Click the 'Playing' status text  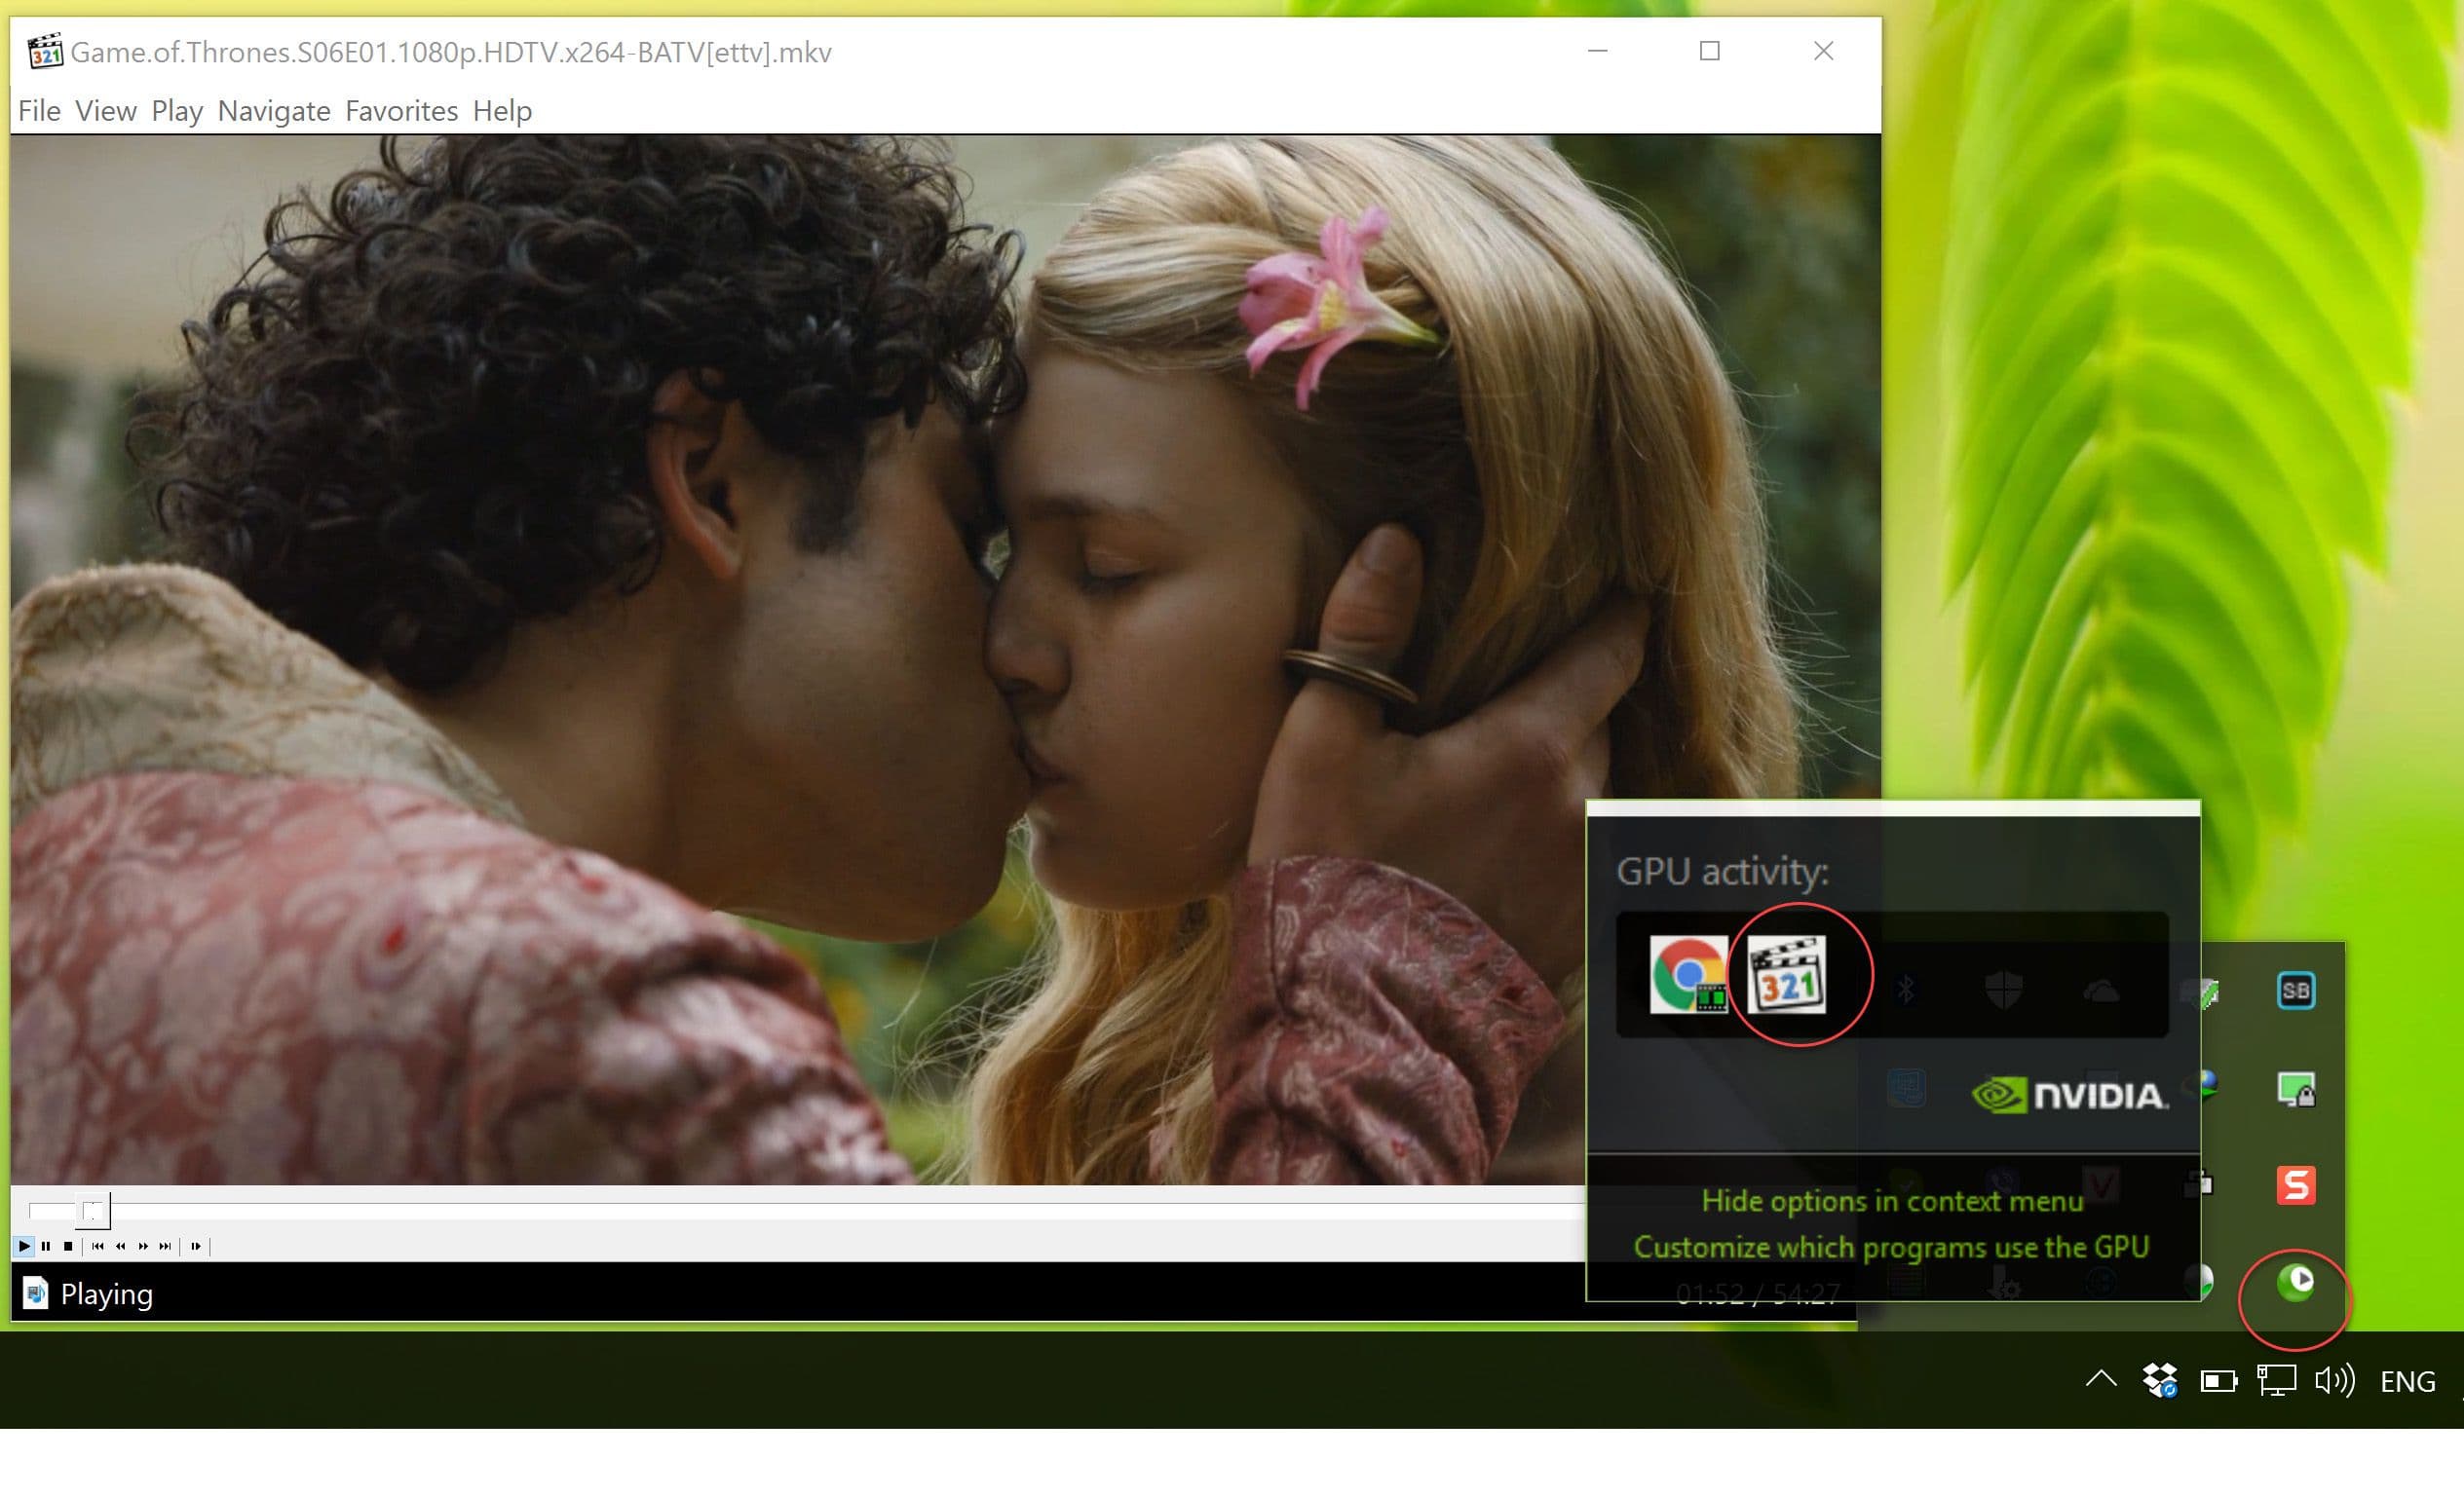pyautogui.click(x=107, y=1294)
